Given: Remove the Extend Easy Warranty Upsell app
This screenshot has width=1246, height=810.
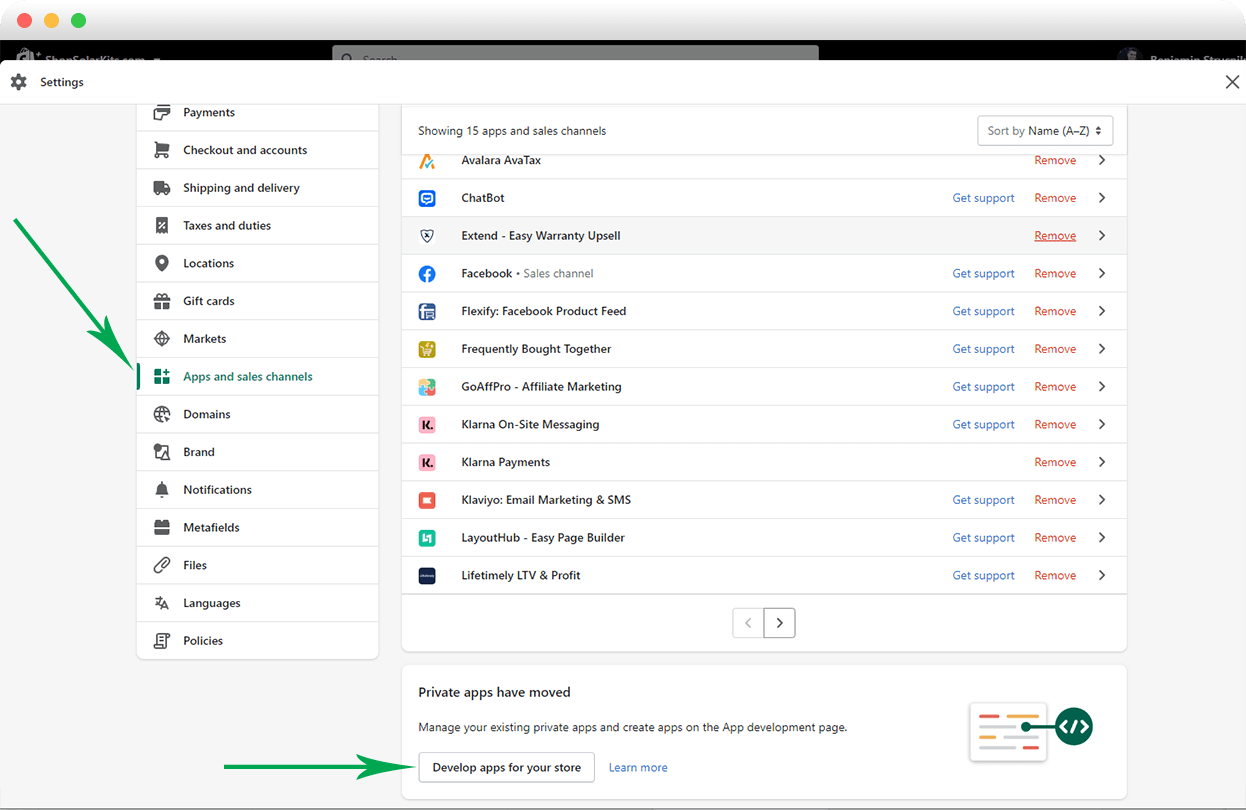Looking at the screenshot, I should [x=1055, y=236].
